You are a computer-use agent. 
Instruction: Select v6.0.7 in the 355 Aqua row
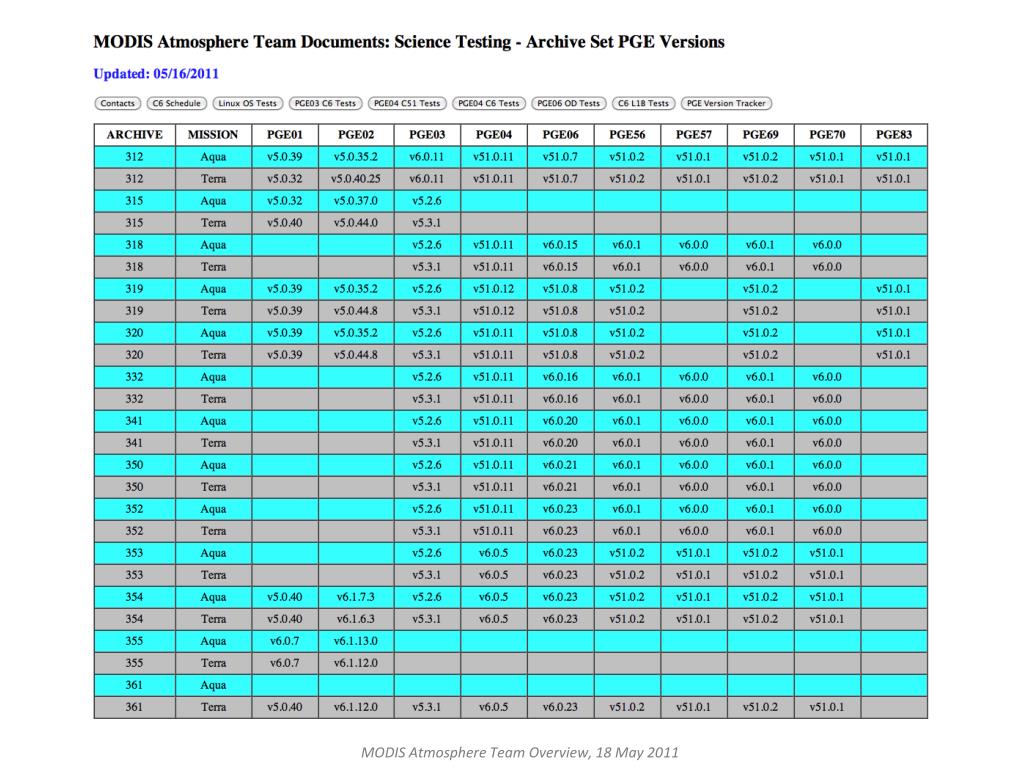pos(285,641)
